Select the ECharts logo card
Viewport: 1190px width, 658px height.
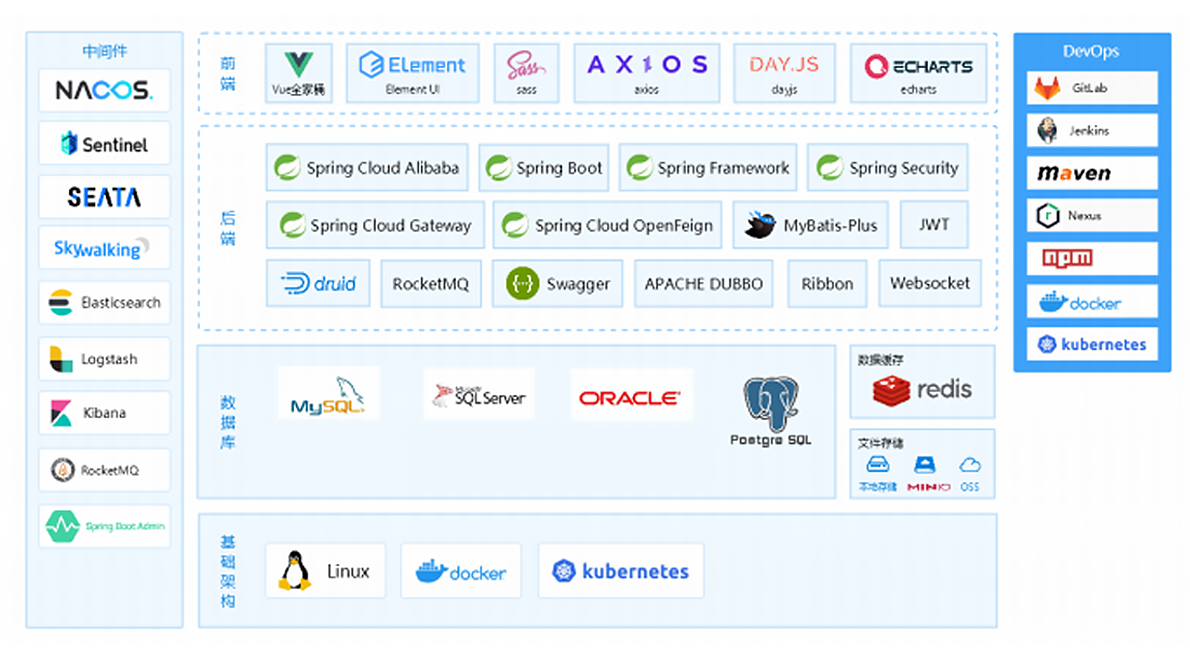pyautogui.click(x=918, y=73)
